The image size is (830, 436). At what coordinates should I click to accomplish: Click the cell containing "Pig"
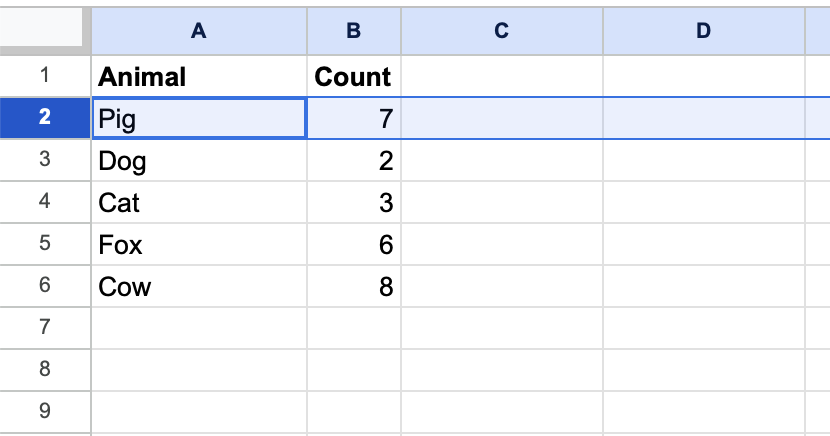click(x=198, y=119)
